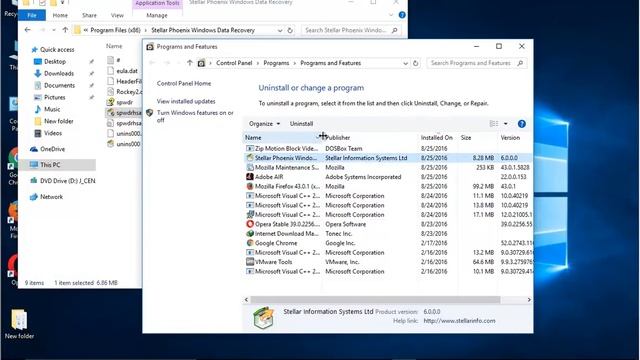Click the Stellar Phoenix Windows program icon
This screenshot has height=360, width=640.
[250, 158]
